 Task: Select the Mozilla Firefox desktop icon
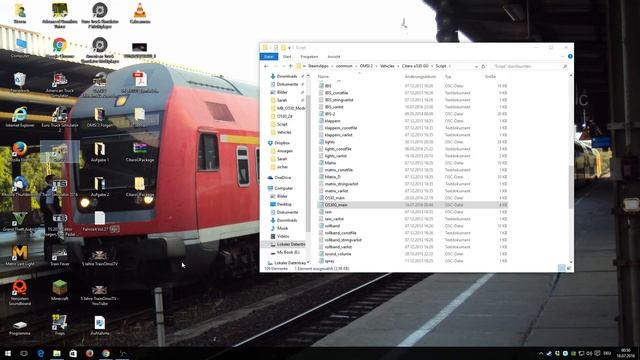20,152
